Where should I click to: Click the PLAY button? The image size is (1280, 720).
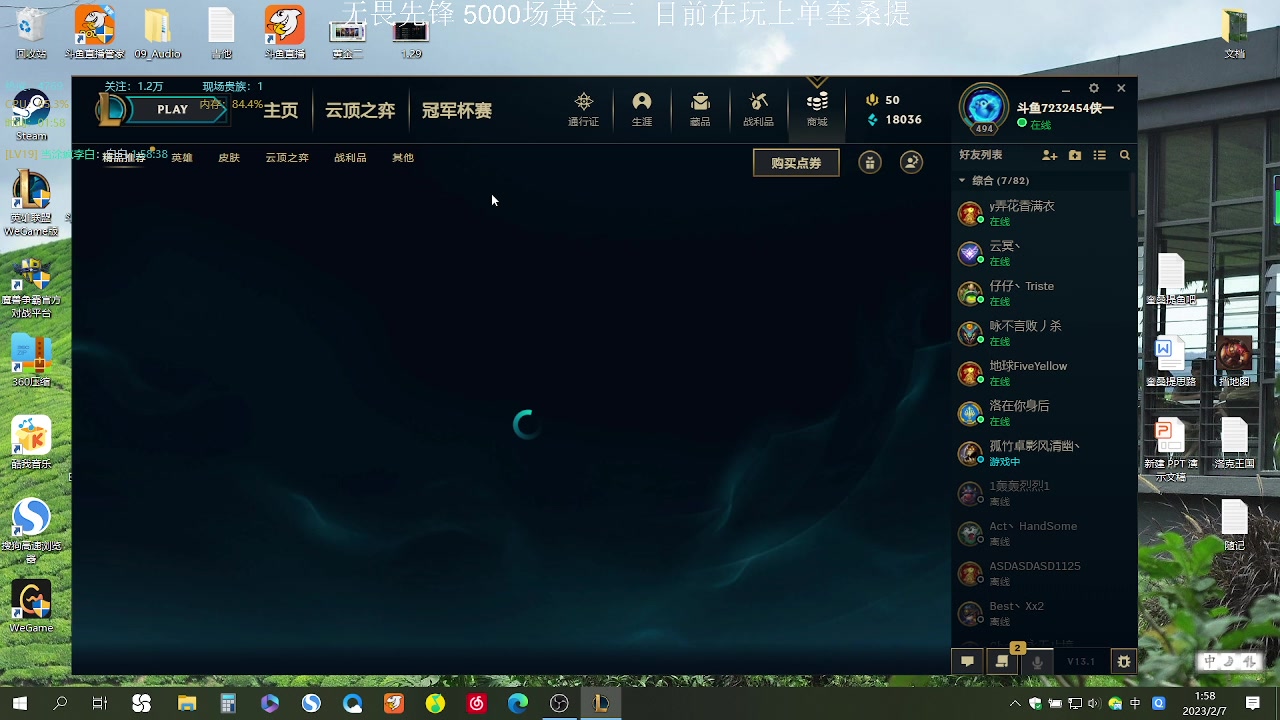tap(173, 109)
